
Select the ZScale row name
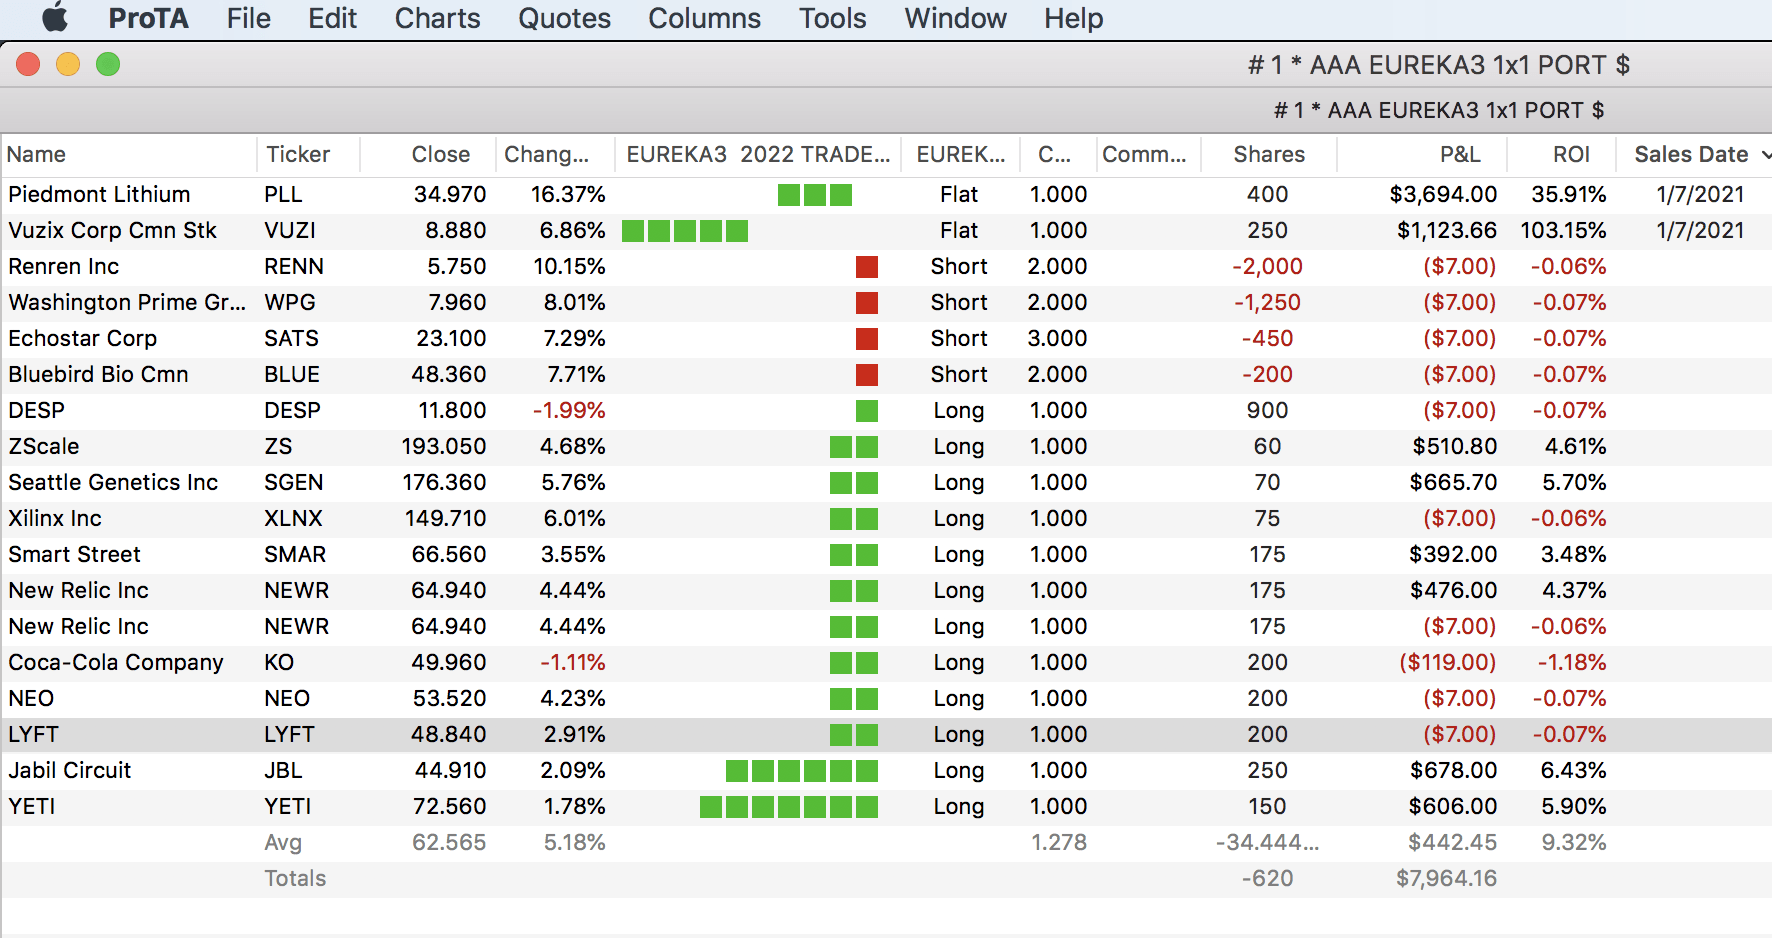click(44, 446)
